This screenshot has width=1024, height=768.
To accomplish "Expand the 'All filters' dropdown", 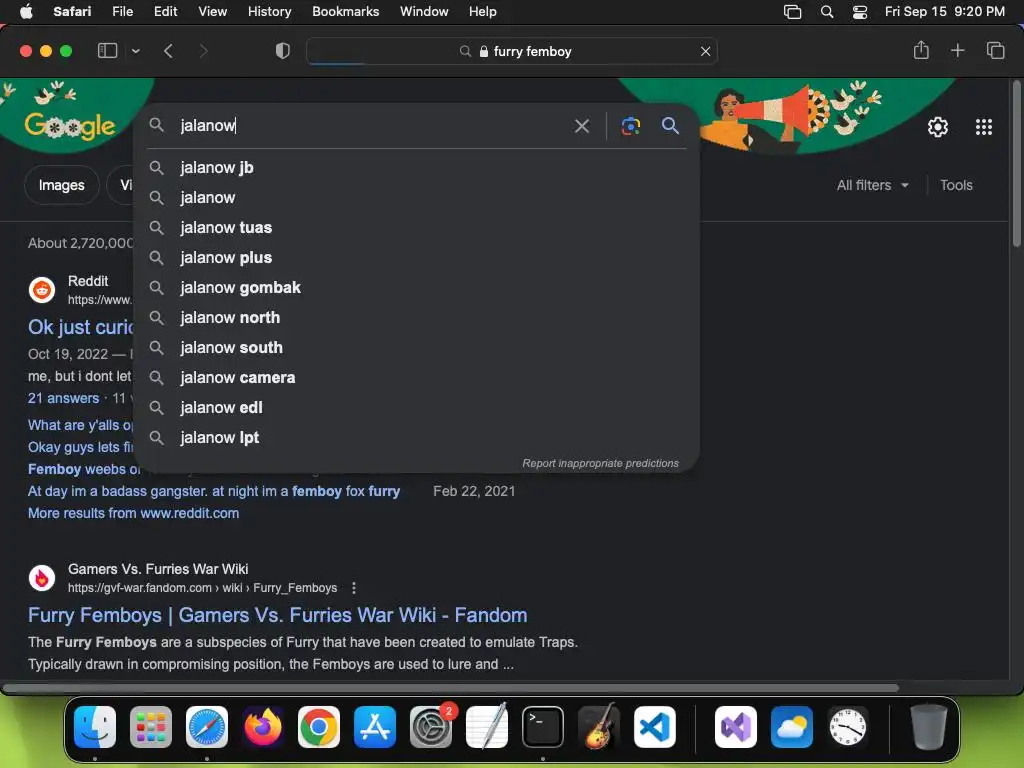I will (872, 185).
